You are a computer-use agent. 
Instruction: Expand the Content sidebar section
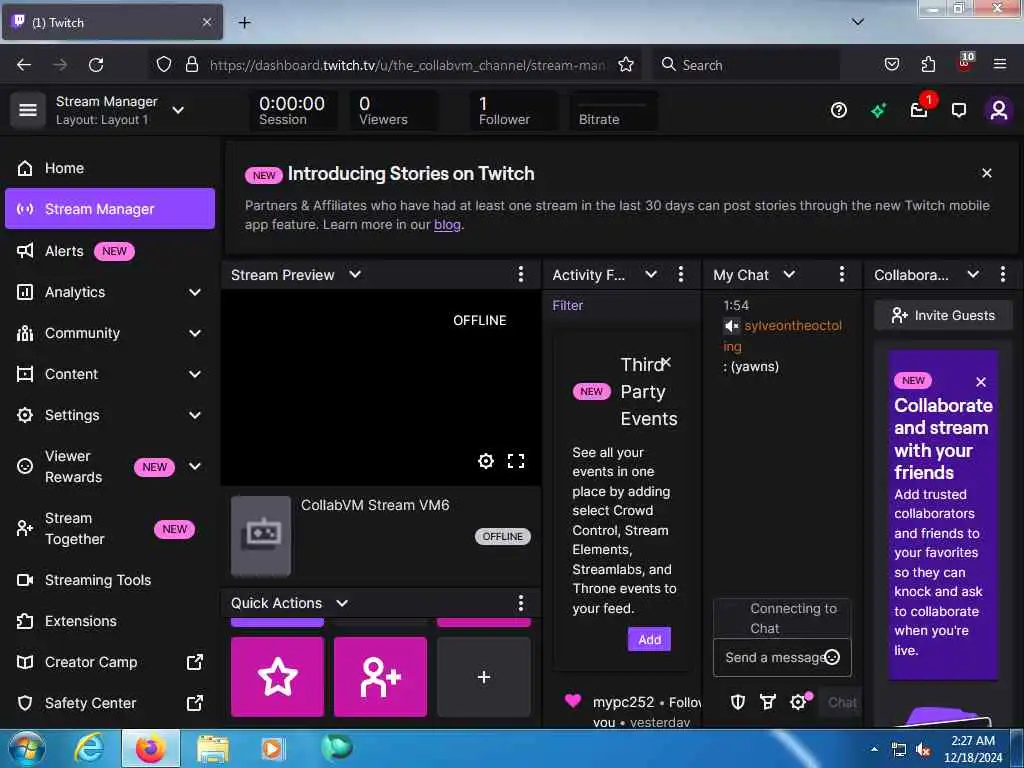pyautogui.click(x=195, y=374)
